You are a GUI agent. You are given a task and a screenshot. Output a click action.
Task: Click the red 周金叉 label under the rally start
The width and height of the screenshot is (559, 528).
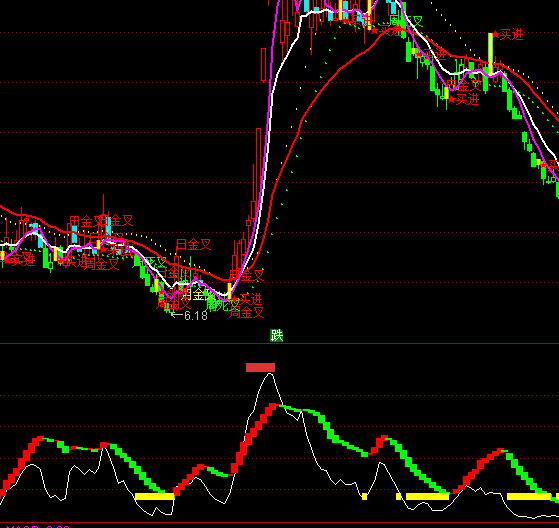click(x=246, y=313)
